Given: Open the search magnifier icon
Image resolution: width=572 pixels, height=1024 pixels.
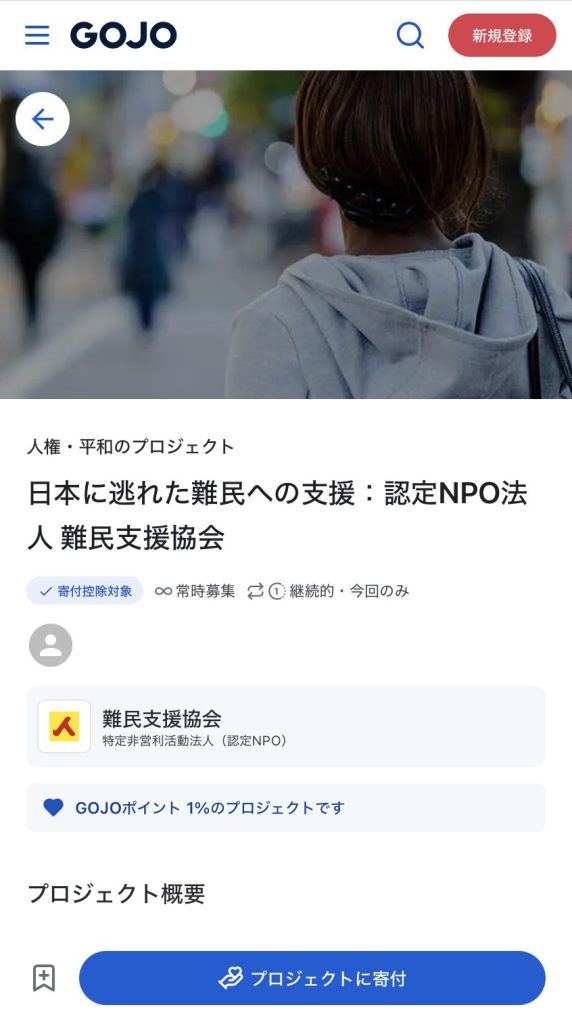Looking at the screenshot, I should 410,35.
